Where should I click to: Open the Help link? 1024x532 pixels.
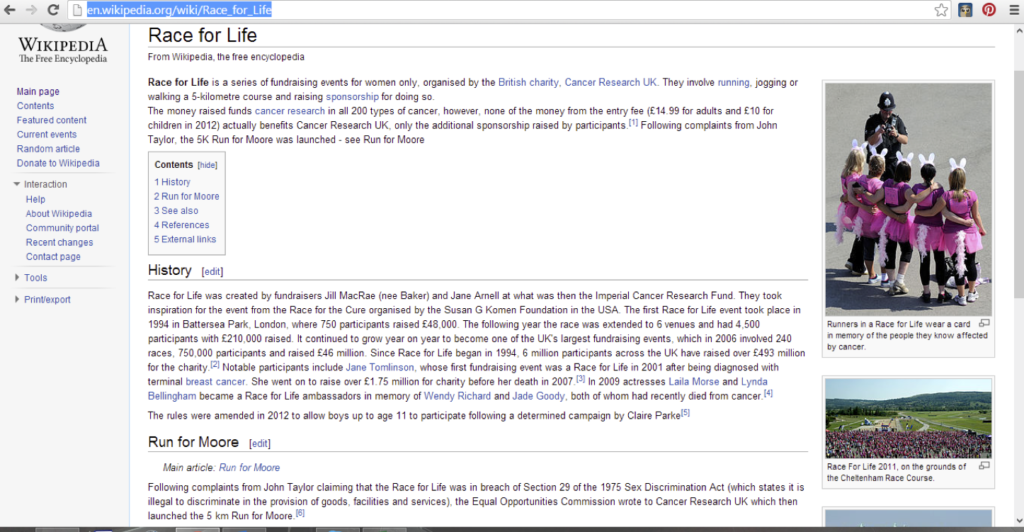[x=35, y=199]
